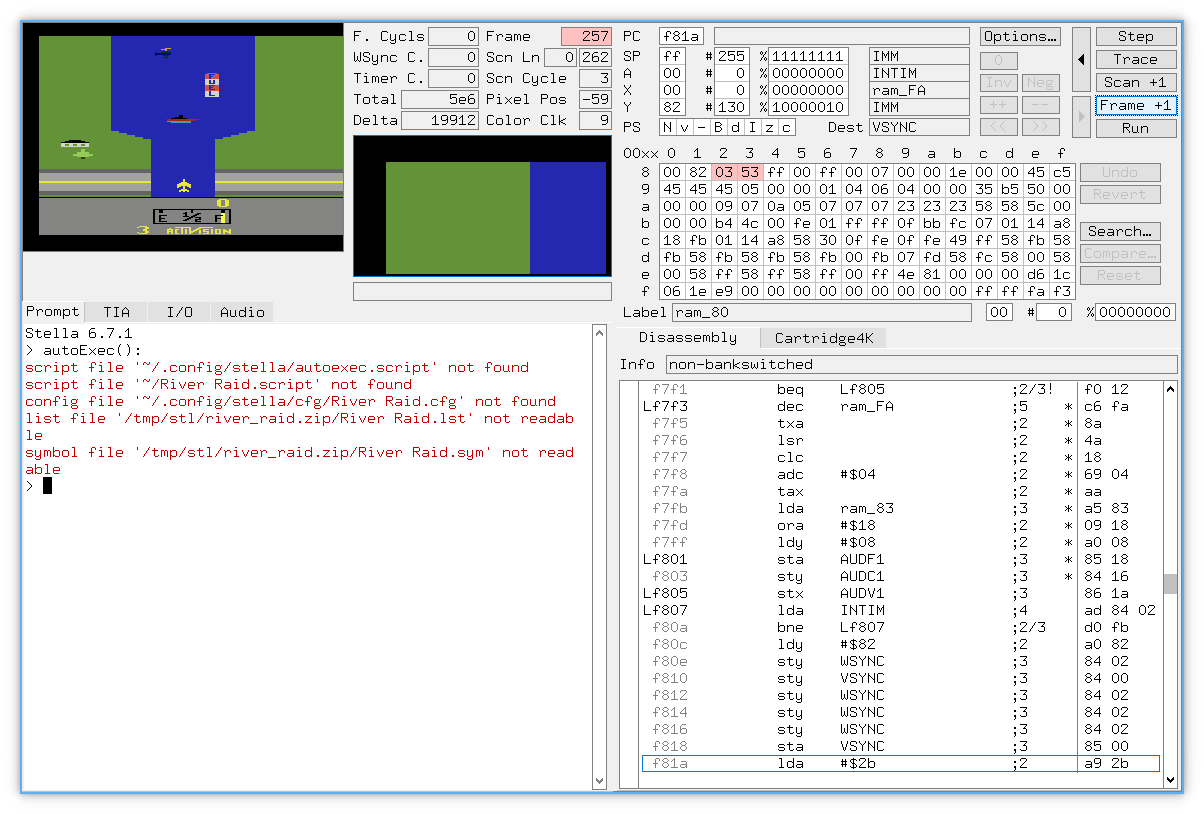Click the decrement -- button

point(1039,105)
